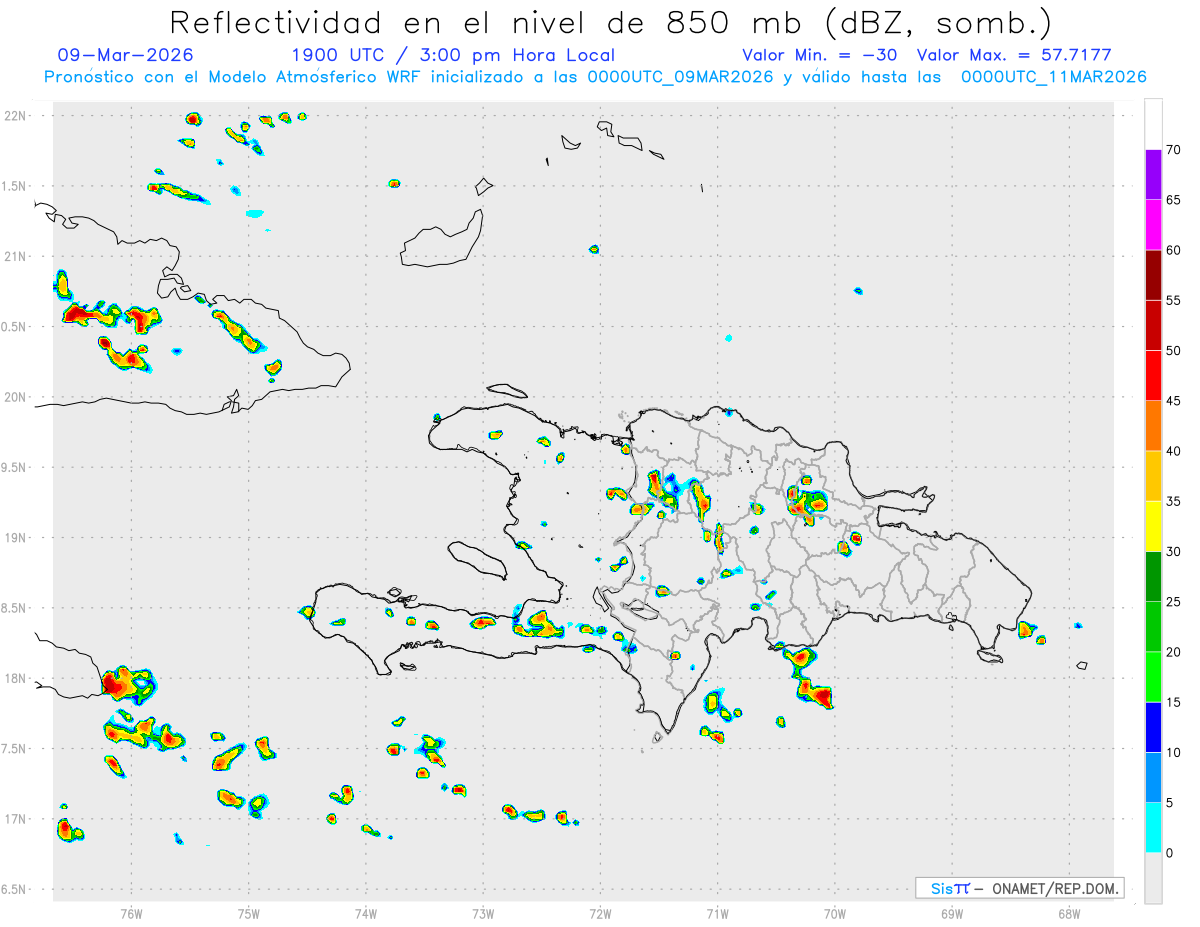1200x927 pixels.
Task: Select the dark red 55–60 dBZ colorbar segment
Action: [1153, 275]
